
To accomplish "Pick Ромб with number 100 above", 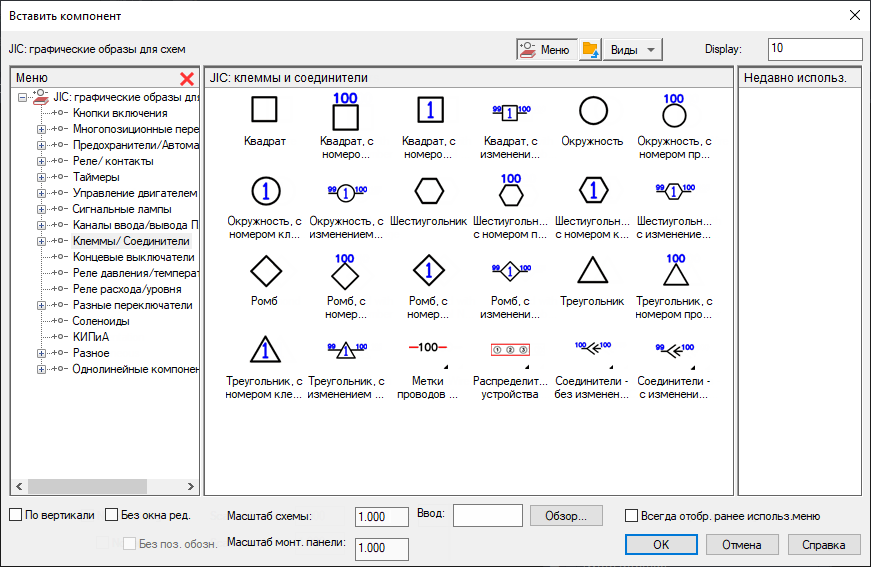I will pos(345,271).
